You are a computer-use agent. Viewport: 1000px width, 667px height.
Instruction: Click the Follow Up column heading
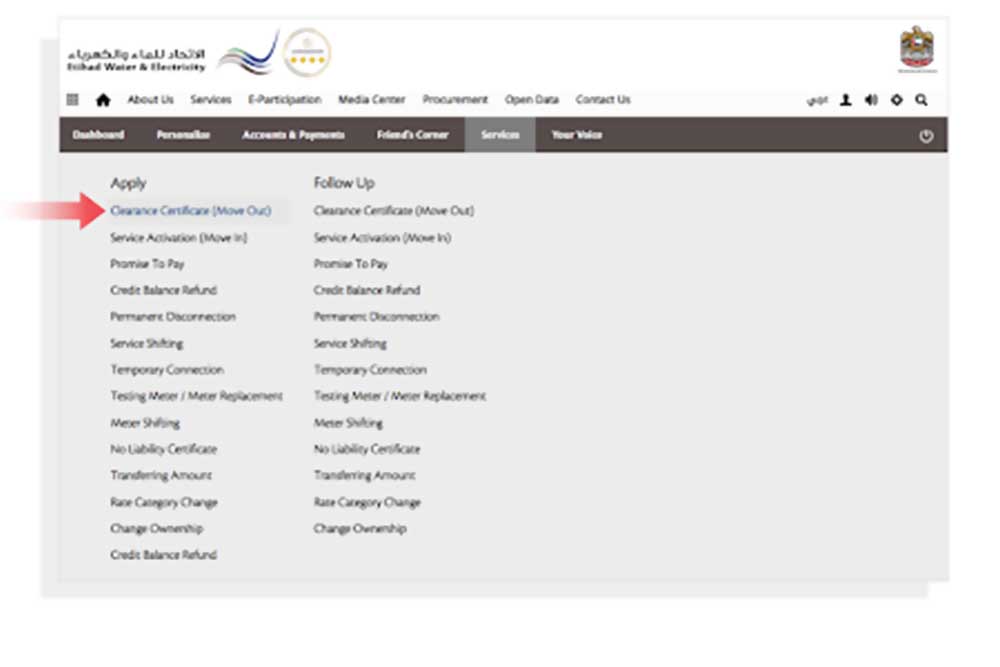344,183
